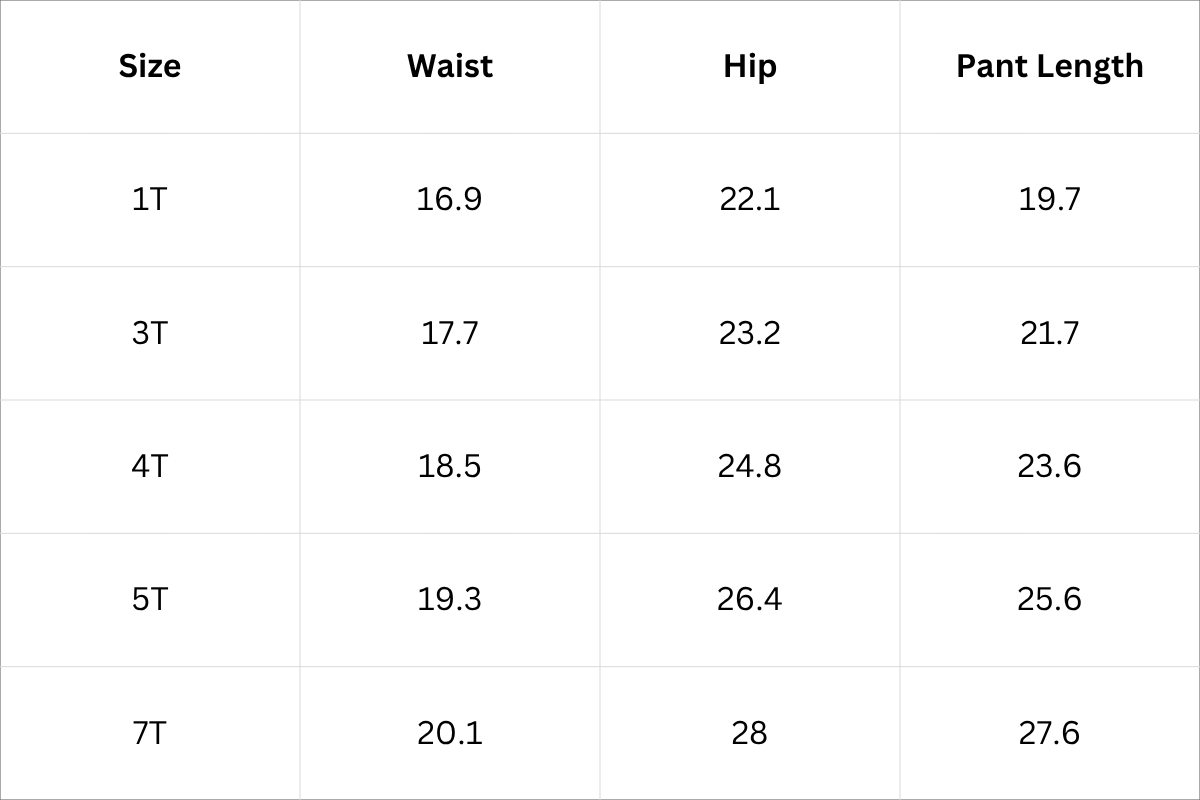Click waist value 19.3
Viewport: 1200px width, 800px height.
point(450,599)
